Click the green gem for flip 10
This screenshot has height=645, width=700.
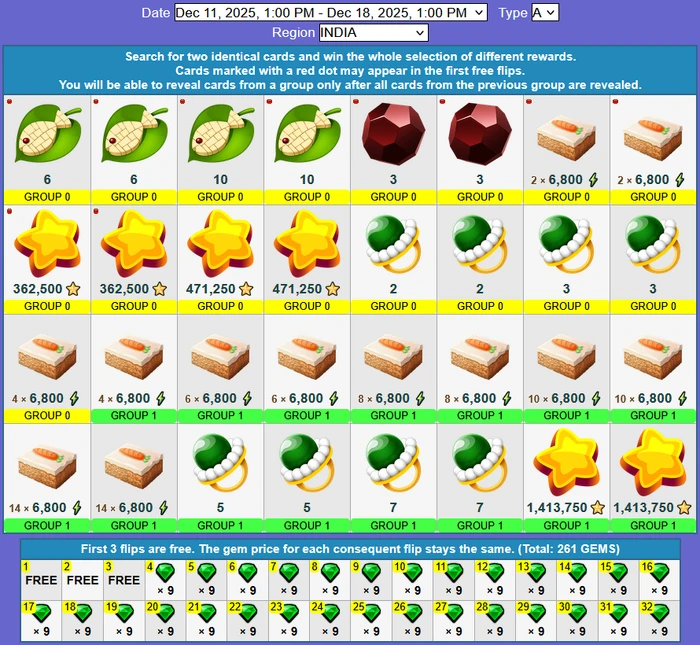point(412,573)
